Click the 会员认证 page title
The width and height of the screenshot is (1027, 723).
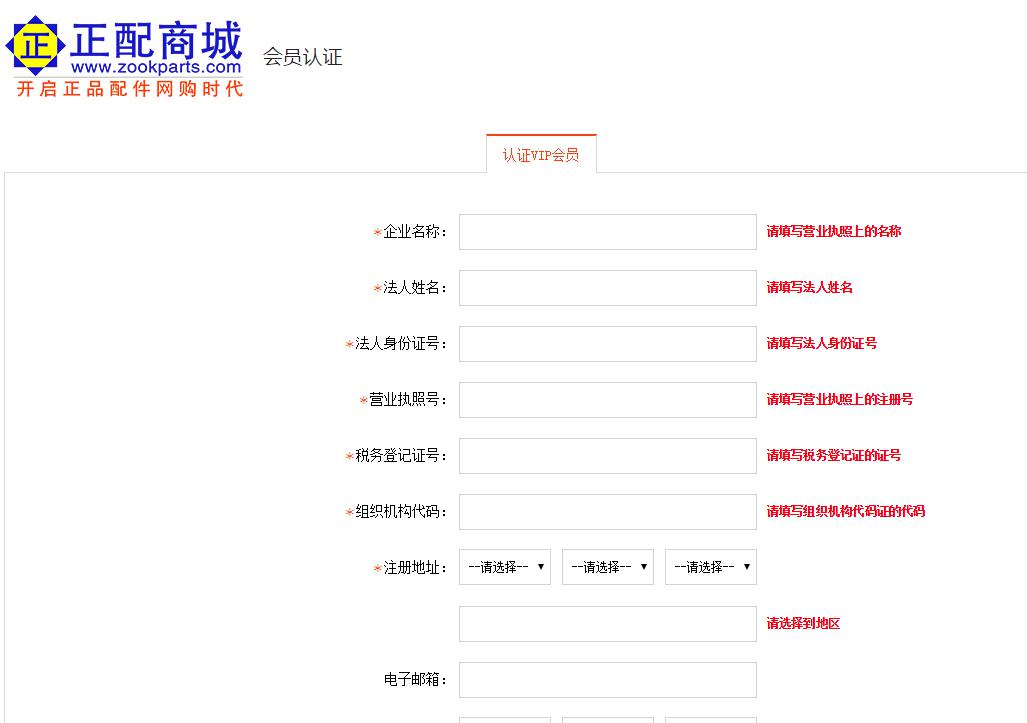[x=303, y=57]
